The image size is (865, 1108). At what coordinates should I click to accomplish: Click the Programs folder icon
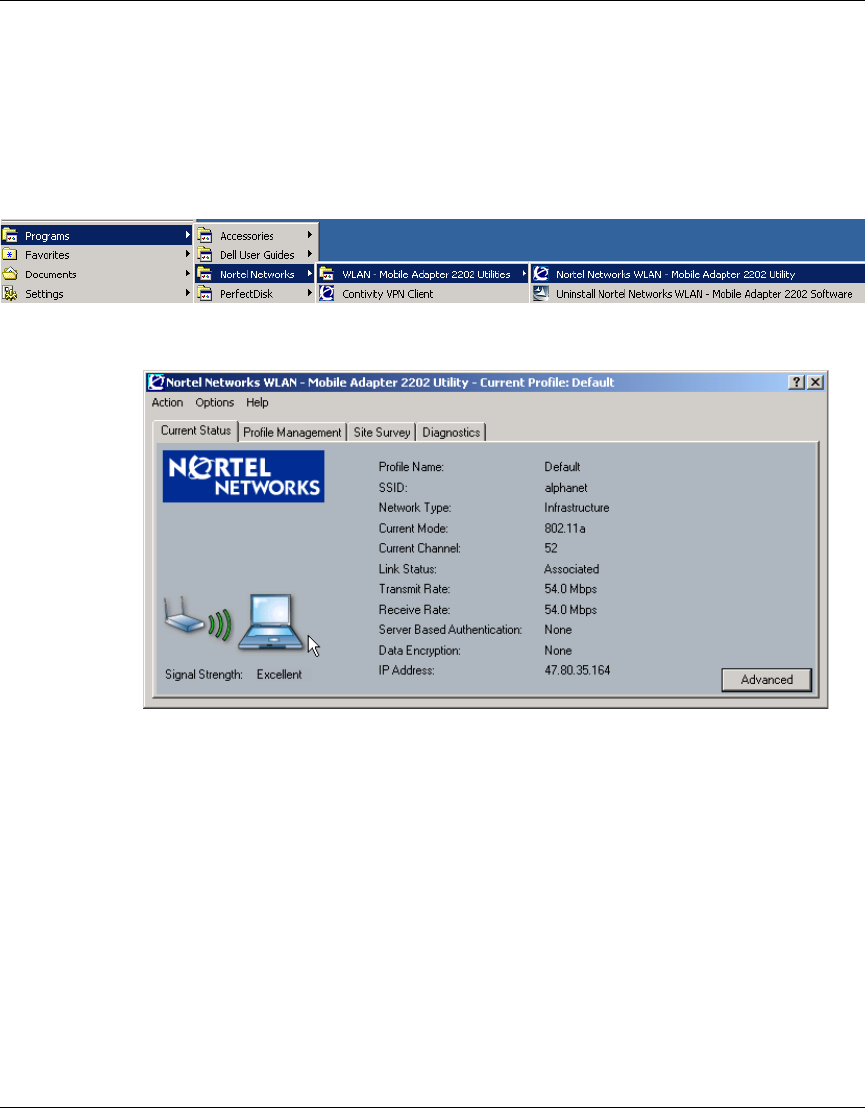pyautogui.click(x=10, y=235)
